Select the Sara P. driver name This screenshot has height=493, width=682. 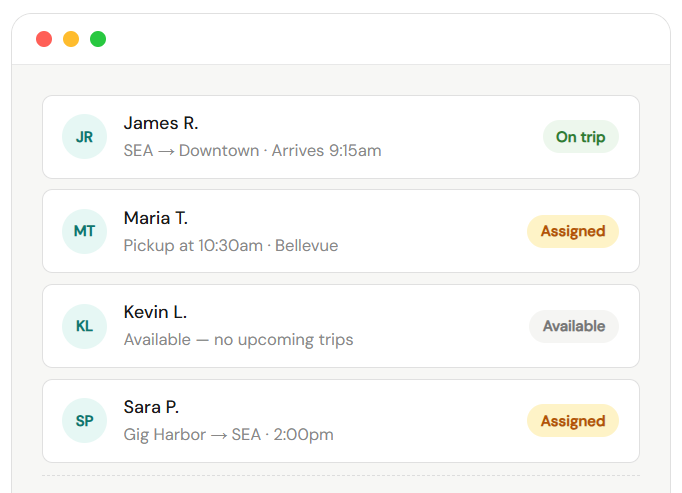click(x=151, y=407)
